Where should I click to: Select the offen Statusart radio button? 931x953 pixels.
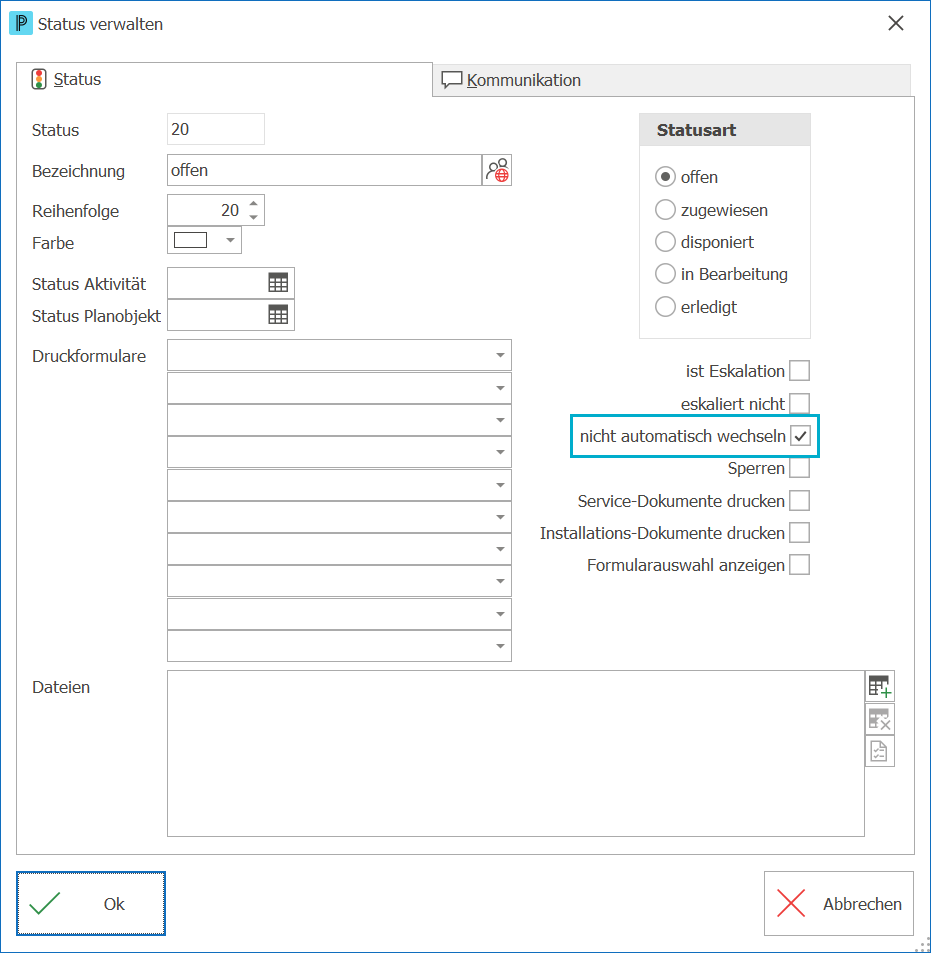665,177
